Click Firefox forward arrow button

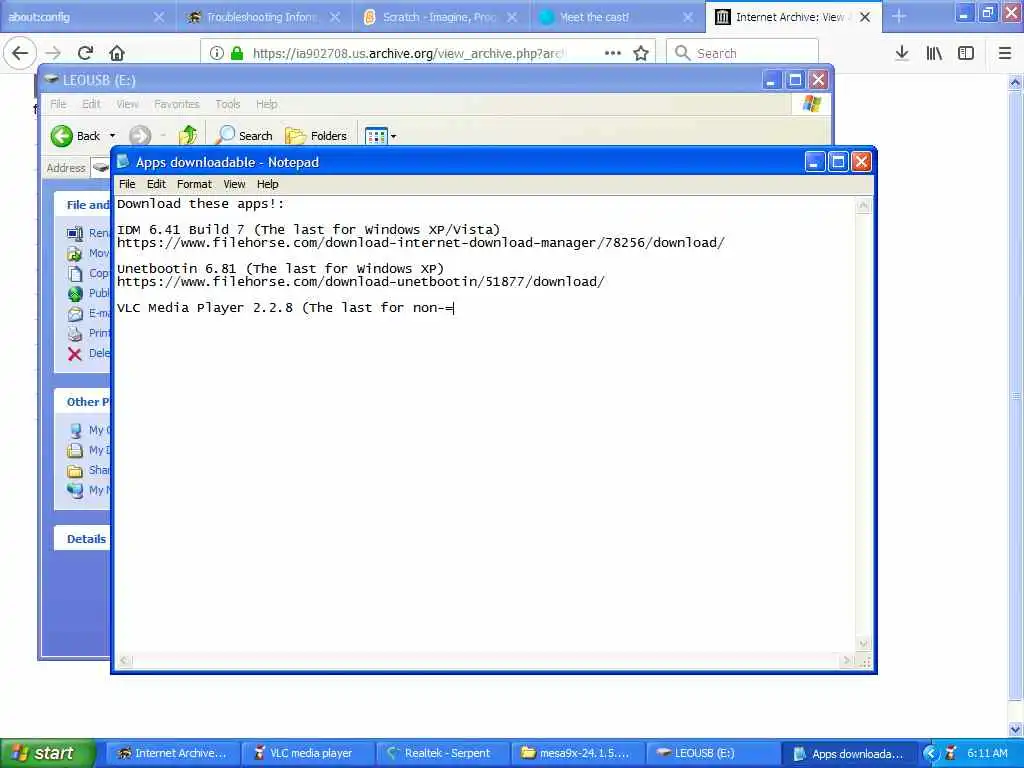[x=54, y=53]
